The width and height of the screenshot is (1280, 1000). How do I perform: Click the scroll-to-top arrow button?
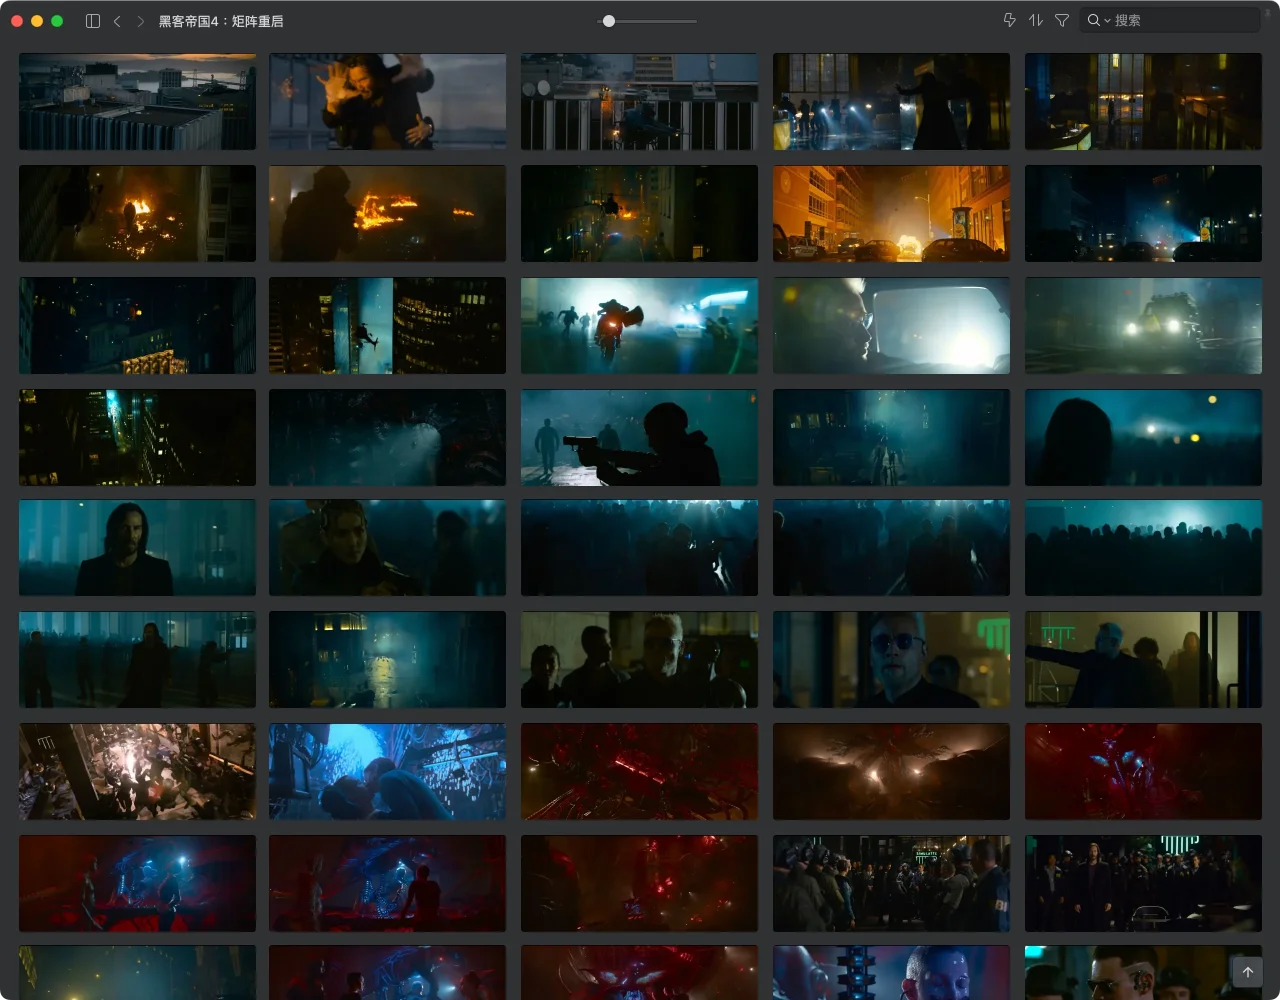[1247, 972]
